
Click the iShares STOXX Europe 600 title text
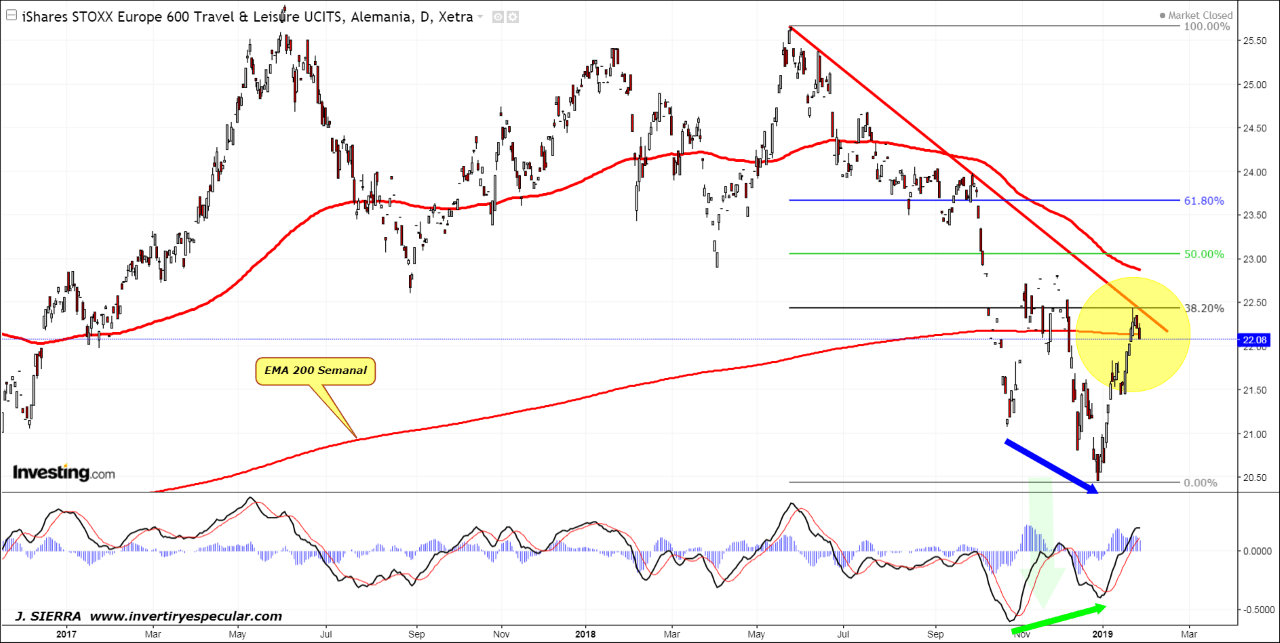[x=198, y=17]
